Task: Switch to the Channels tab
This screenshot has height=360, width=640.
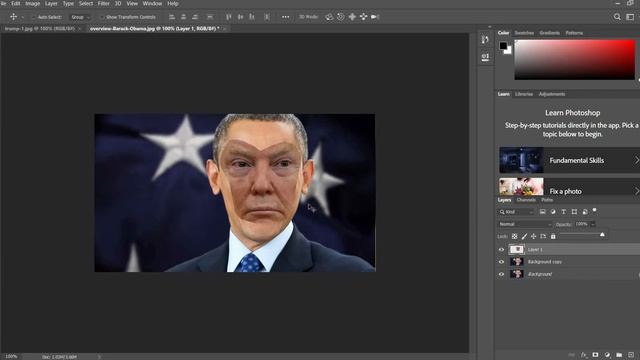Action: 526,200
